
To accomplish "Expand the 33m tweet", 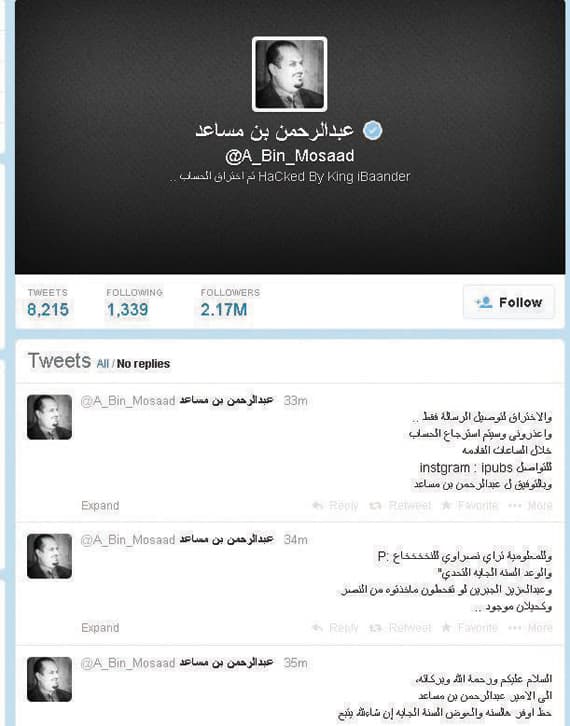I will 100,506.
